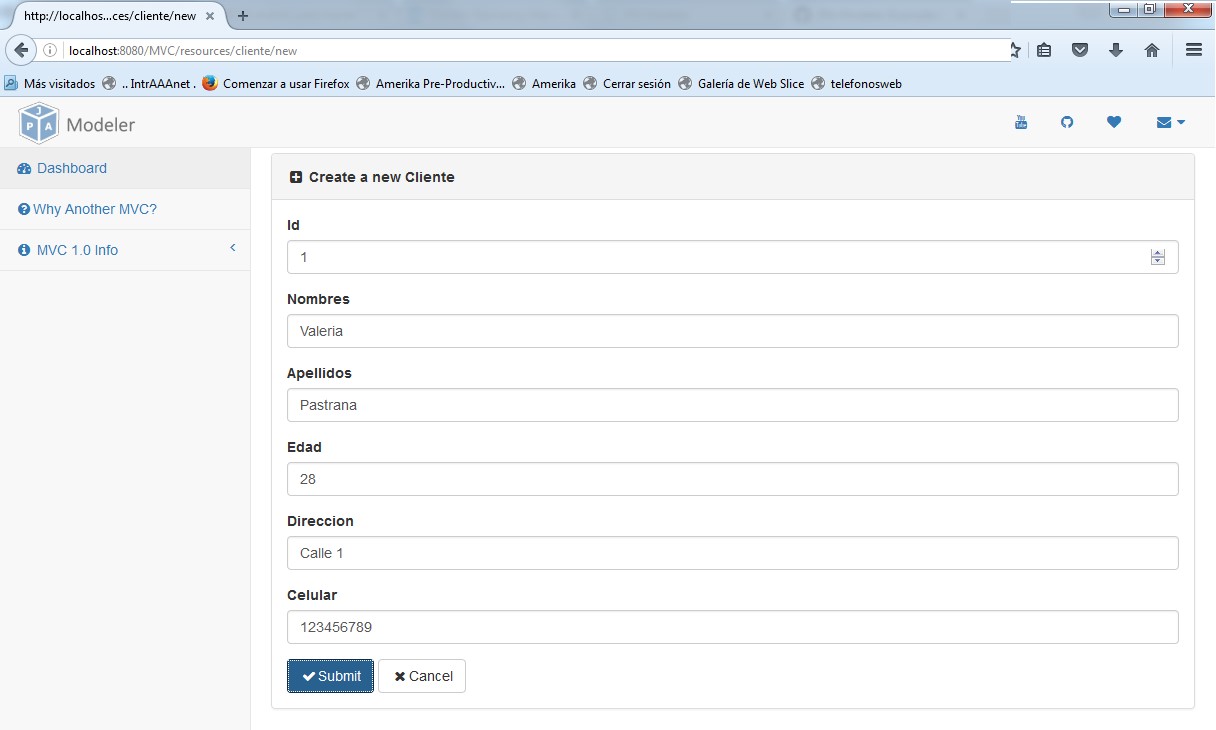Select the cliente/new browser tab
The height and width of the screenshot is (730, 1216).
click(105, 16)
